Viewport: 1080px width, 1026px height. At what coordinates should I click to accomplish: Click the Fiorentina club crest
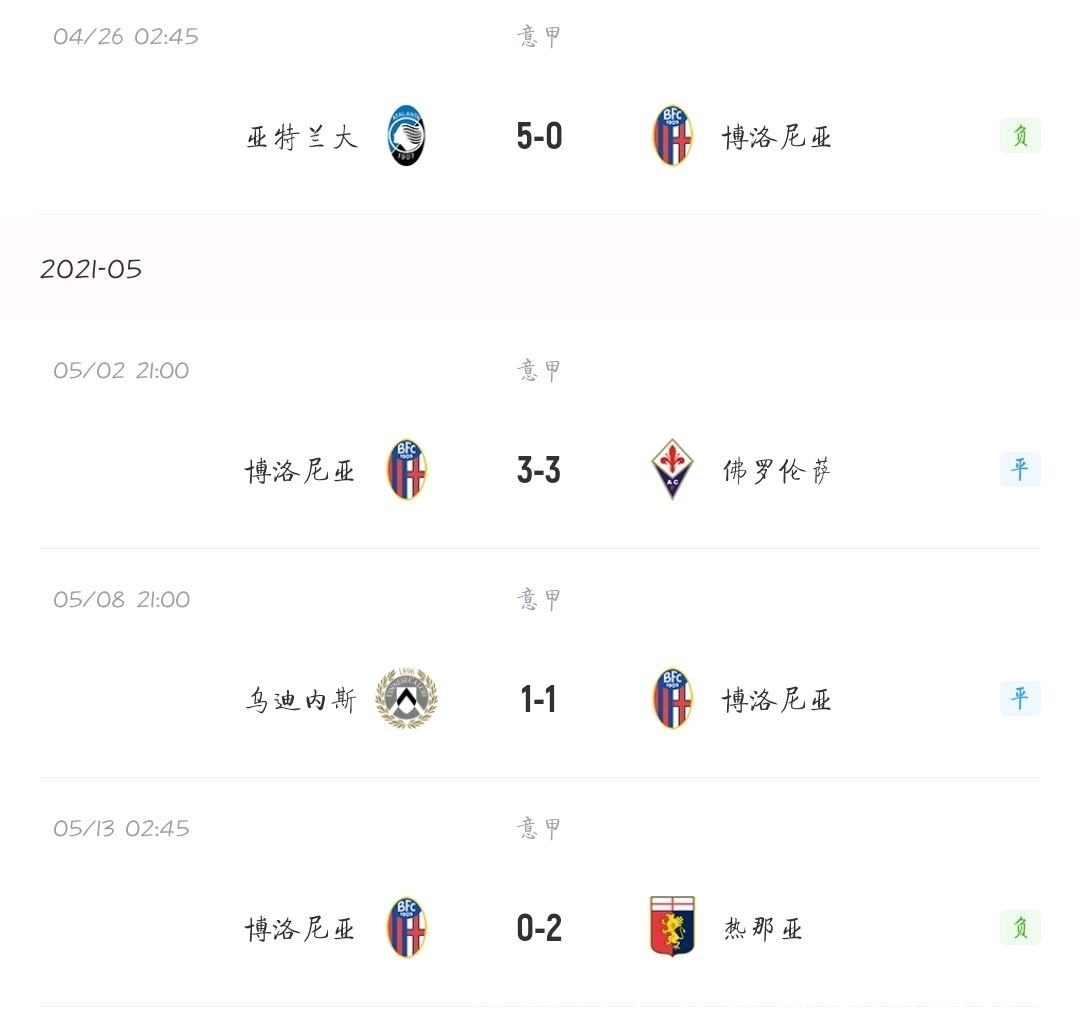click(x=672, y=470)
